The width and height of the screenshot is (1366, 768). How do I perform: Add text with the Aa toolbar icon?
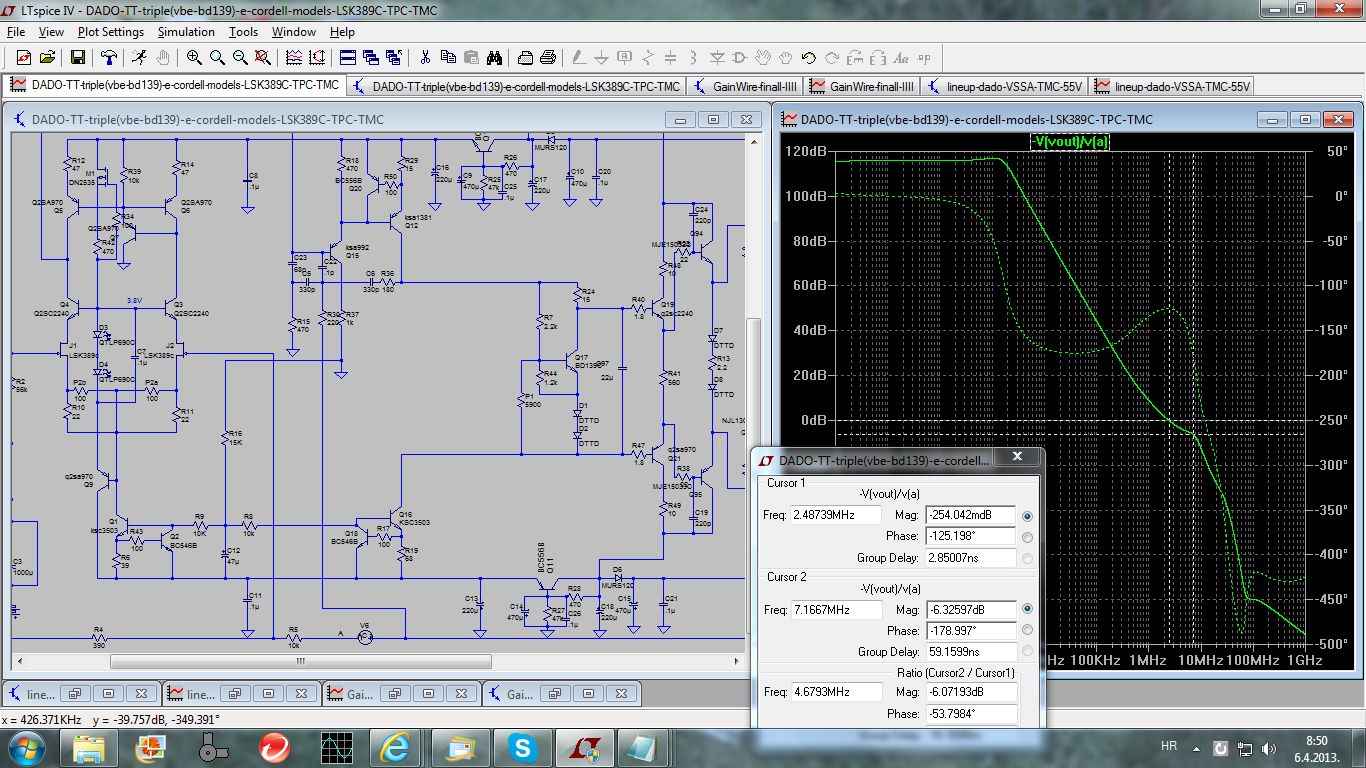[x=901, y=57]
